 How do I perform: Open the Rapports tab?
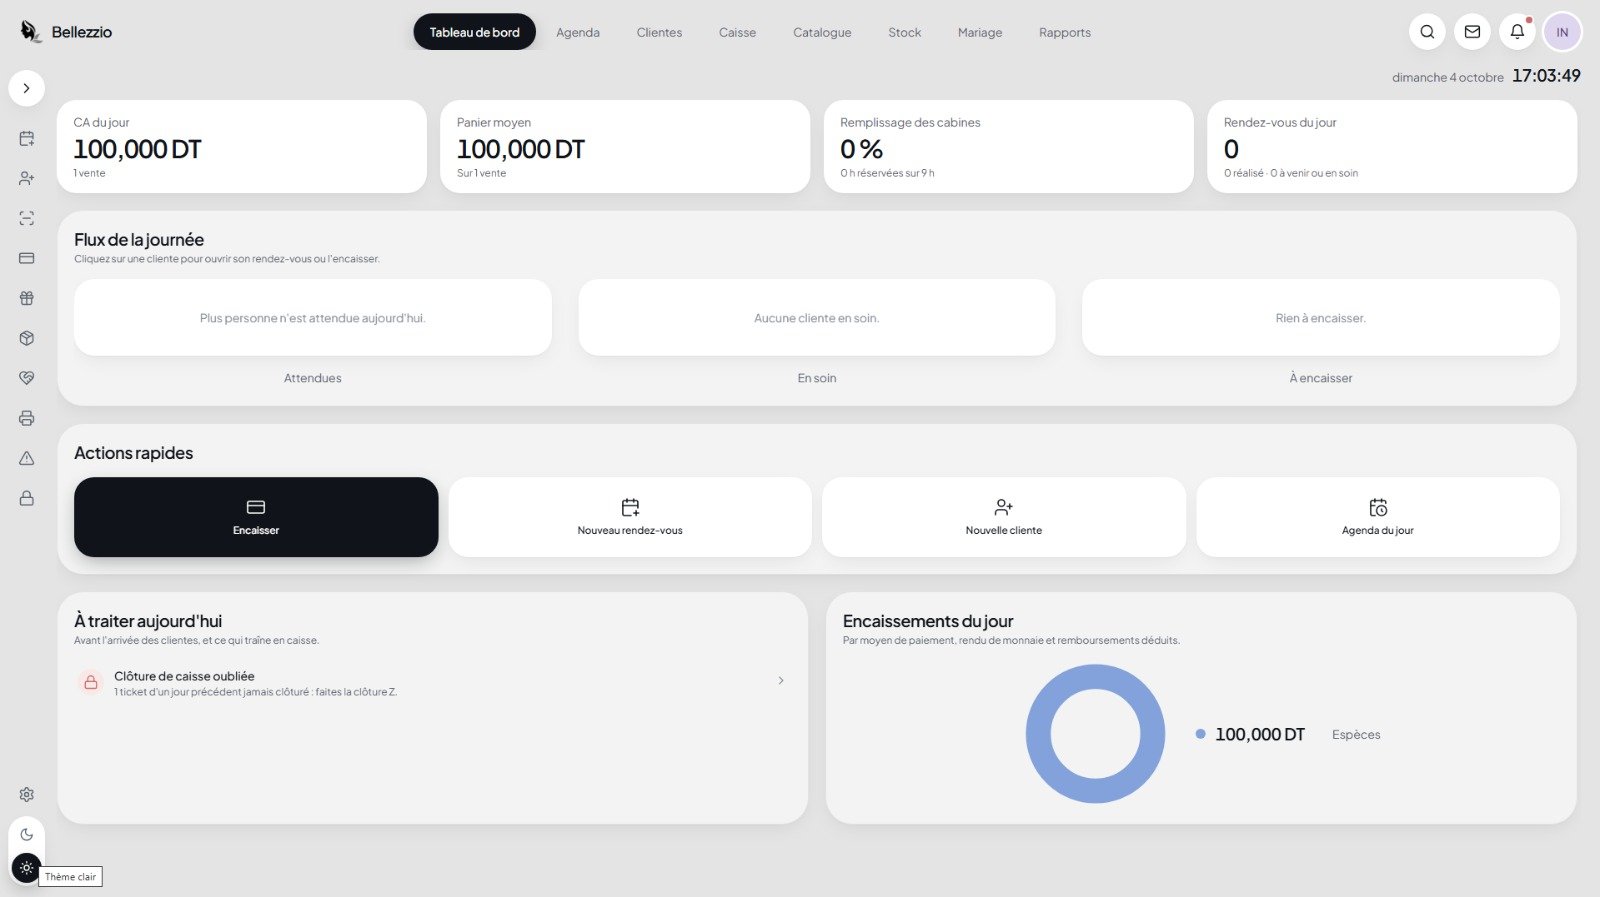point(1065,32)
